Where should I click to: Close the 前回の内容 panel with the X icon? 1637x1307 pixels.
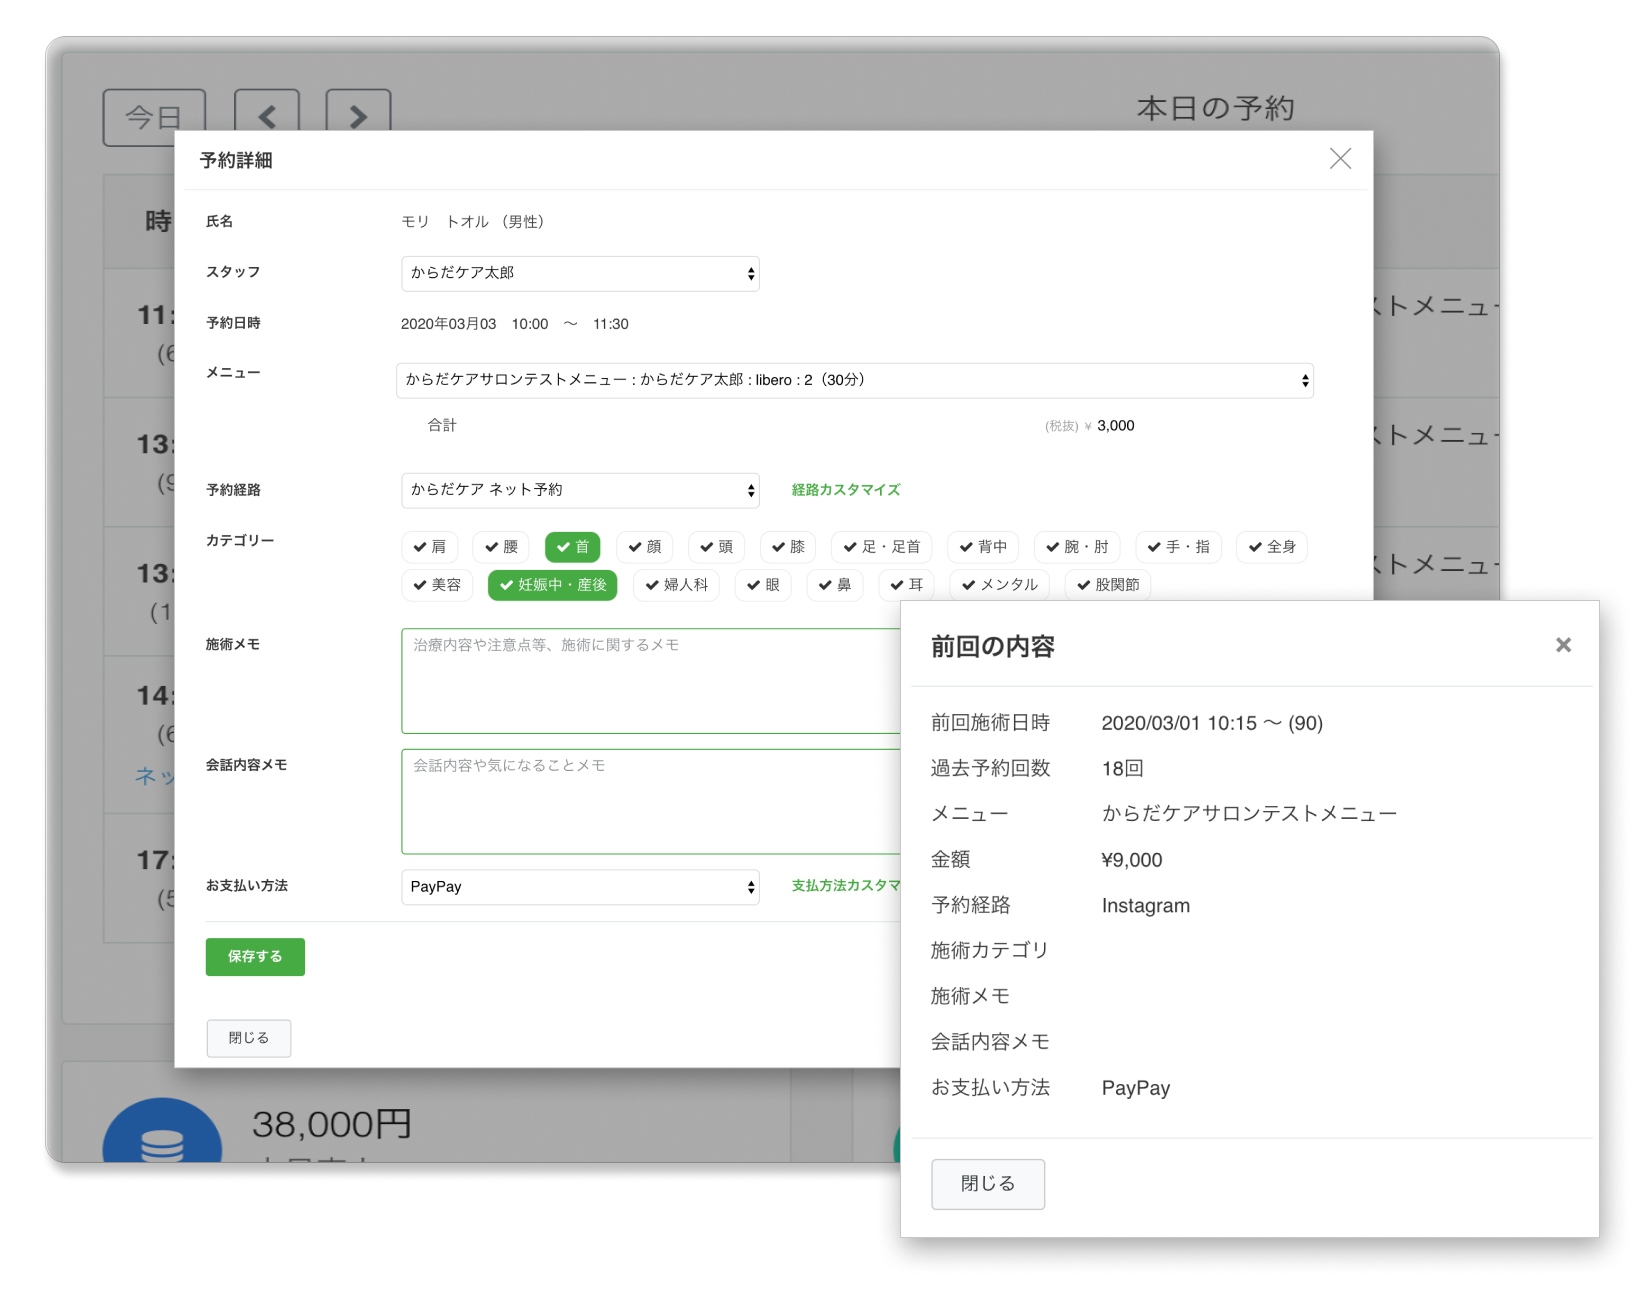(x=1563, y=645)
